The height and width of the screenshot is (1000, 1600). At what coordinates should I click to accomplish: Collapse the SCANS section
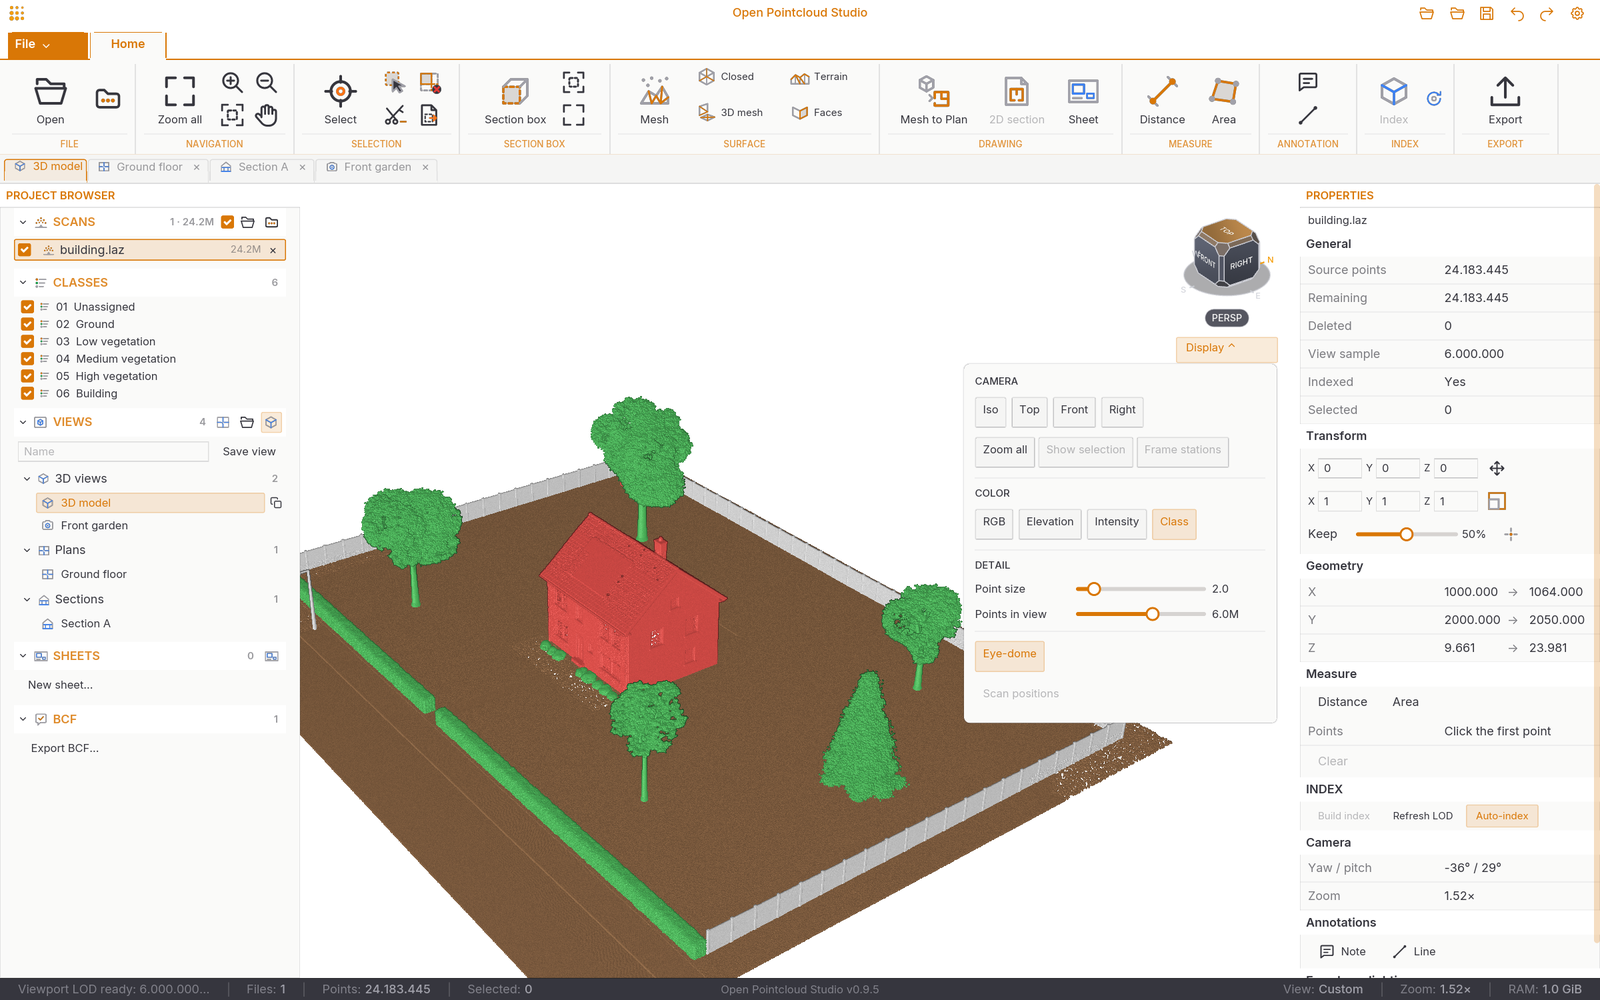coord(23,222)
